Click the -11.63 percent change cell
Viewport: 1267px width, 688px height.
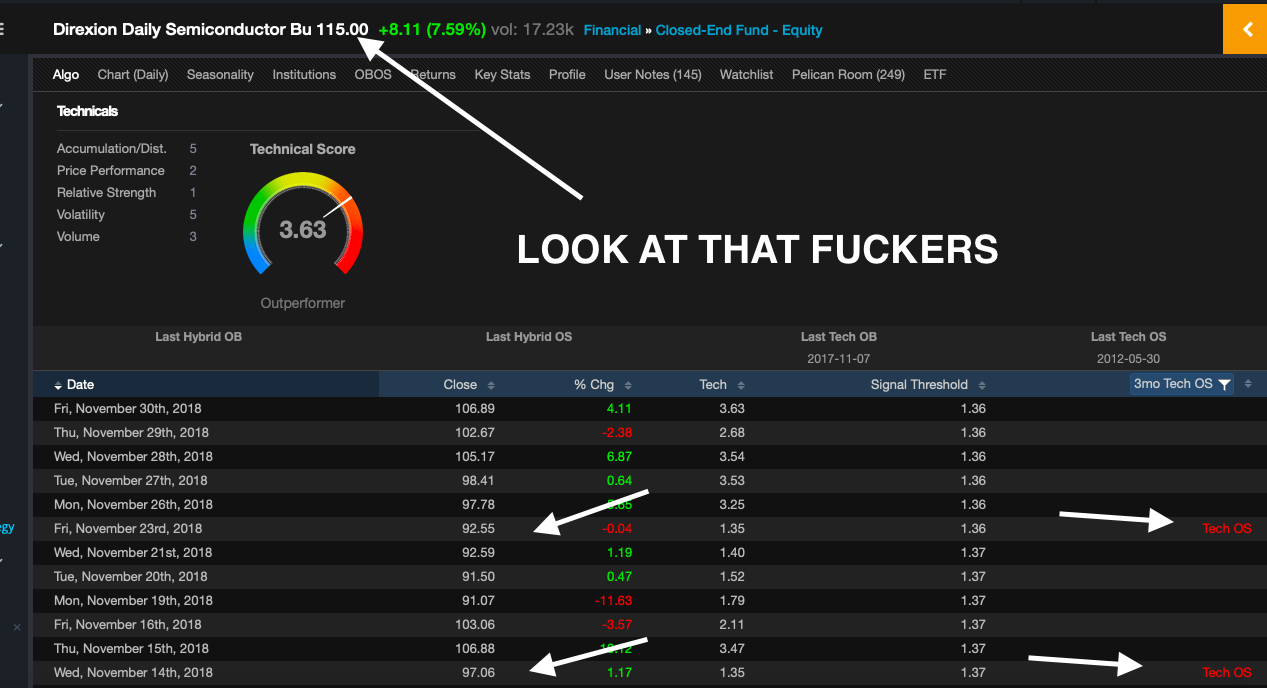click(611, 600)
